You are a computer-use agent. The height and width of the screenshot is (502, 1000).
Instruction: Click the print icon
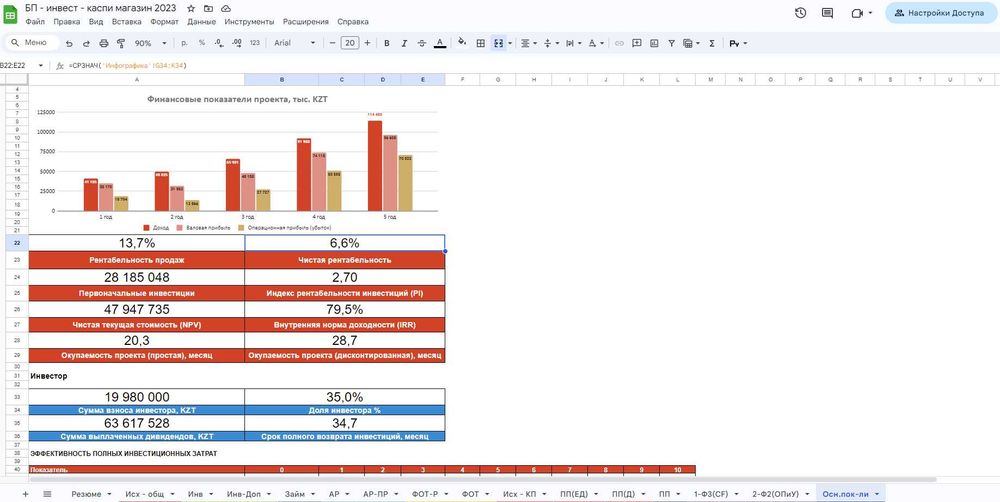104,43
